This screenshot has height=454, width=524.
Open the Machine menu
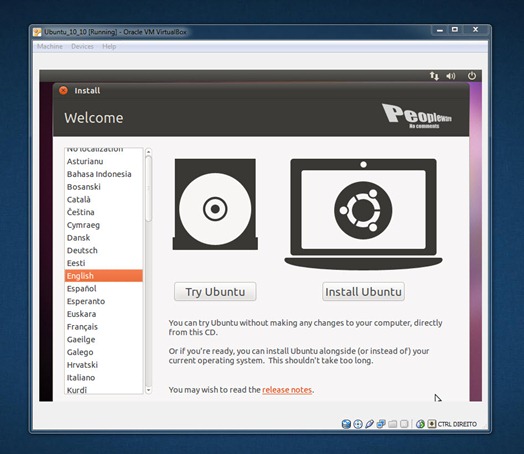(x=50, y=46)
